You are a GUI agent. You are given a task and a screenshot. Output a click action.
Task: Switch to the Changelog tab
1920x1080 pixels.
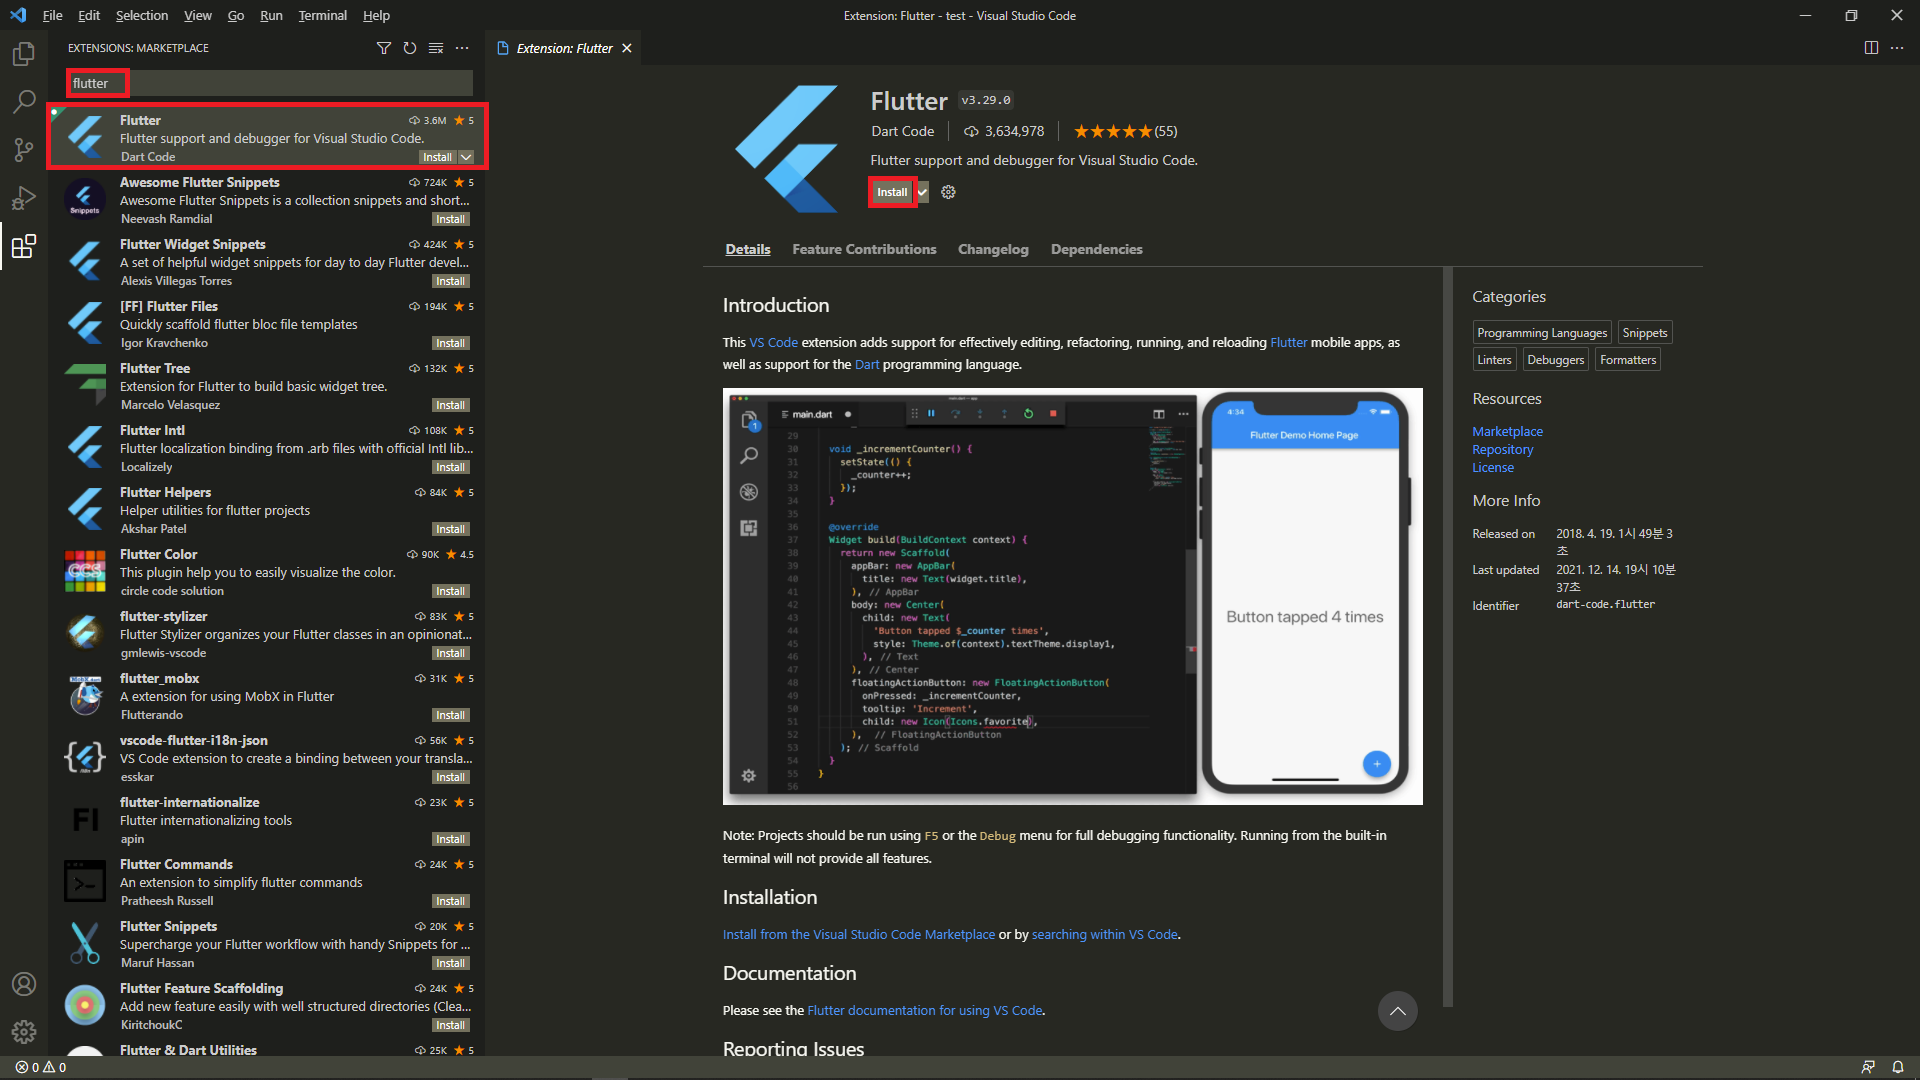(x=992, y=249)
